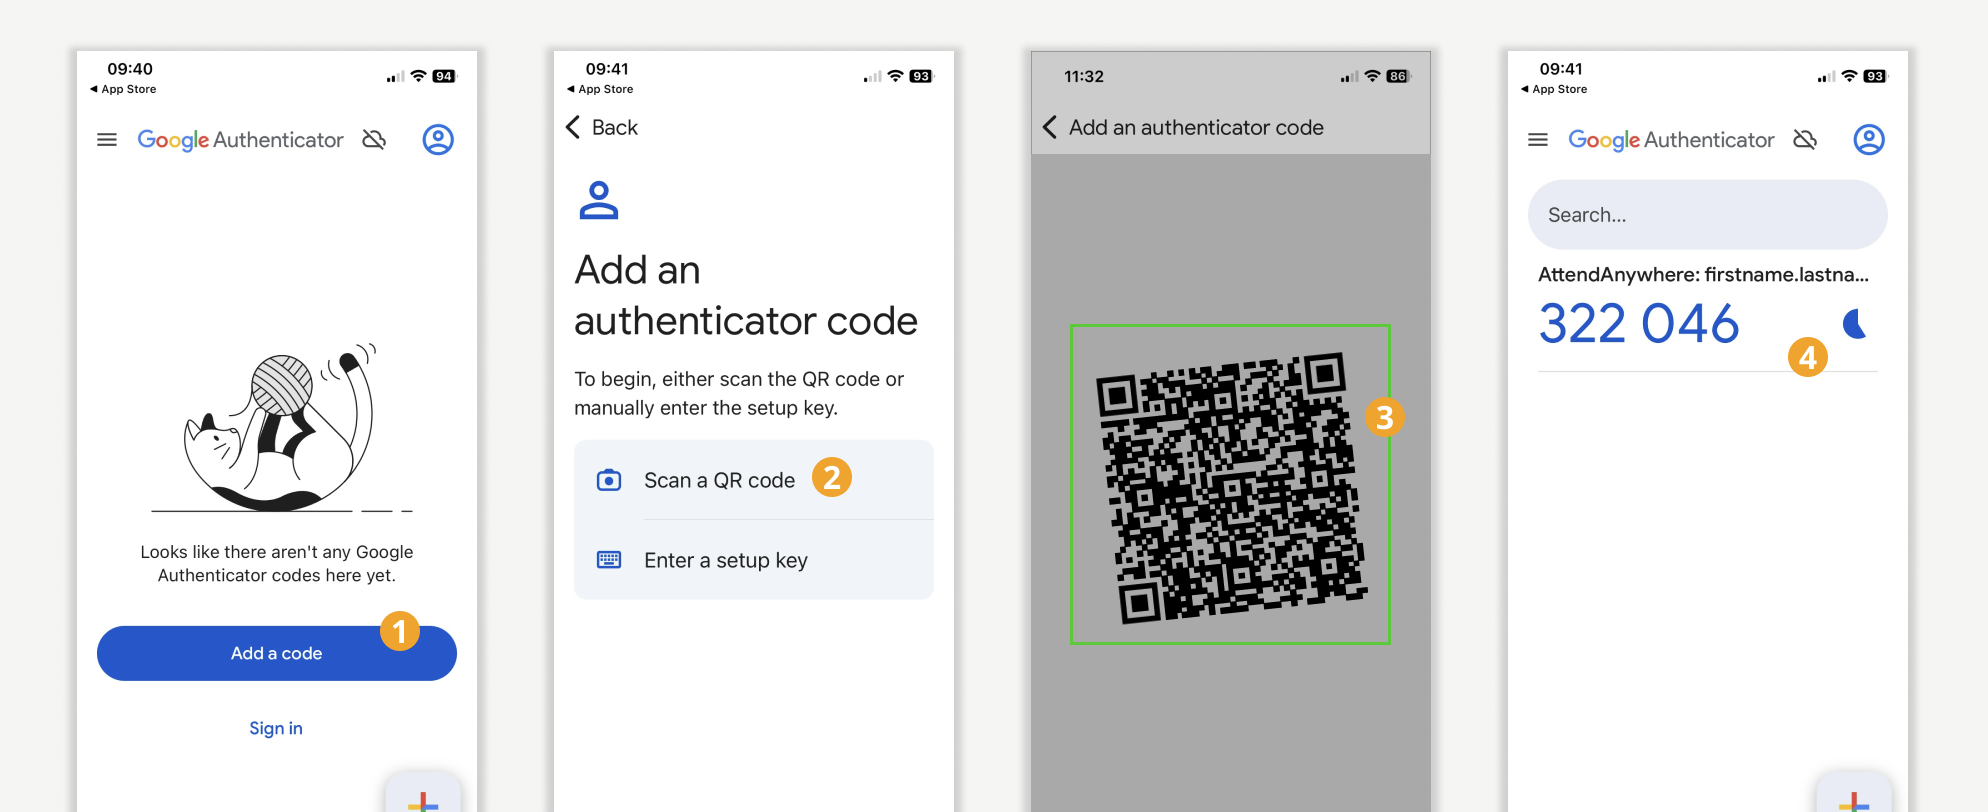
Task: Tap cloud-off sync icon on first phone screen
Action: (374, 140)
